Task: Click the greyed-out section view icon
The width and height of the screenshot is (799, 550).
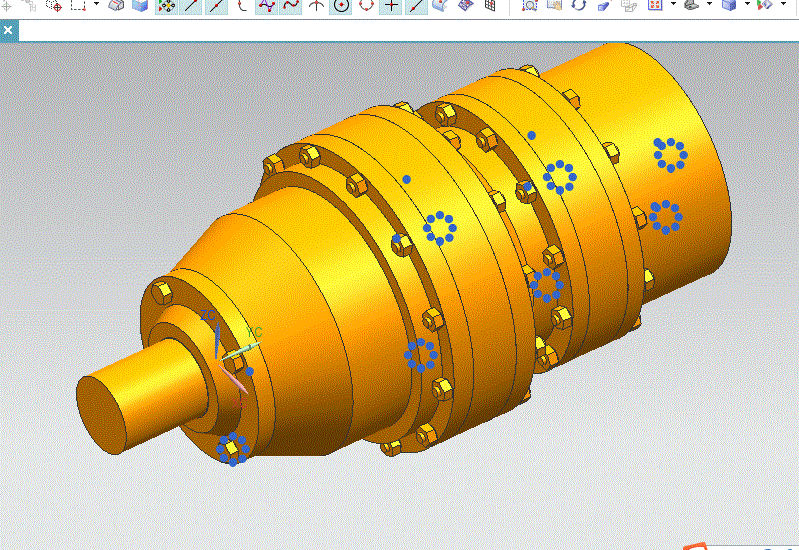Action: tap(629, 6)
